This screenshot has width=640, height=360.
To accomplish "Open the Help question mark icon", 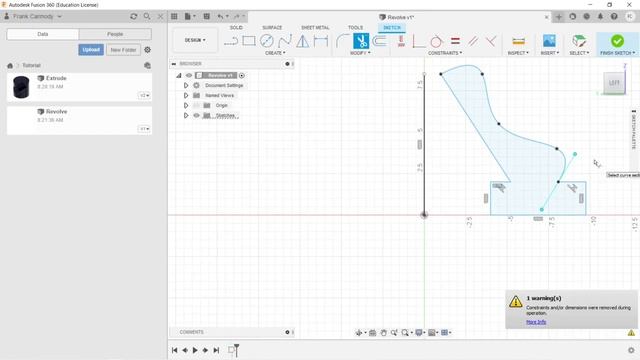I will [614, 16].
